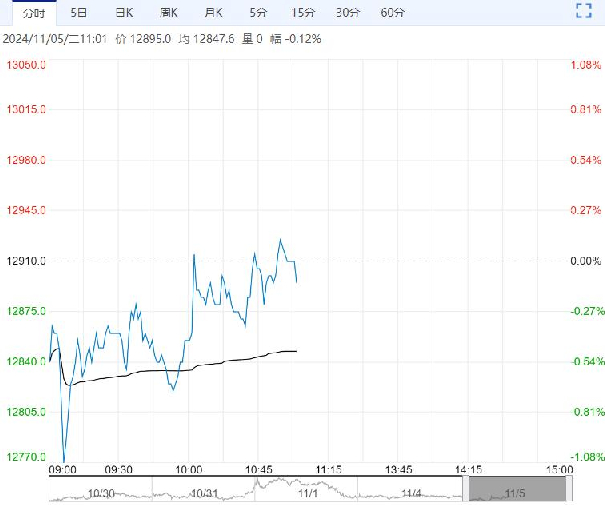Click the 1.08% top percentage label

[x=584, y=65]
